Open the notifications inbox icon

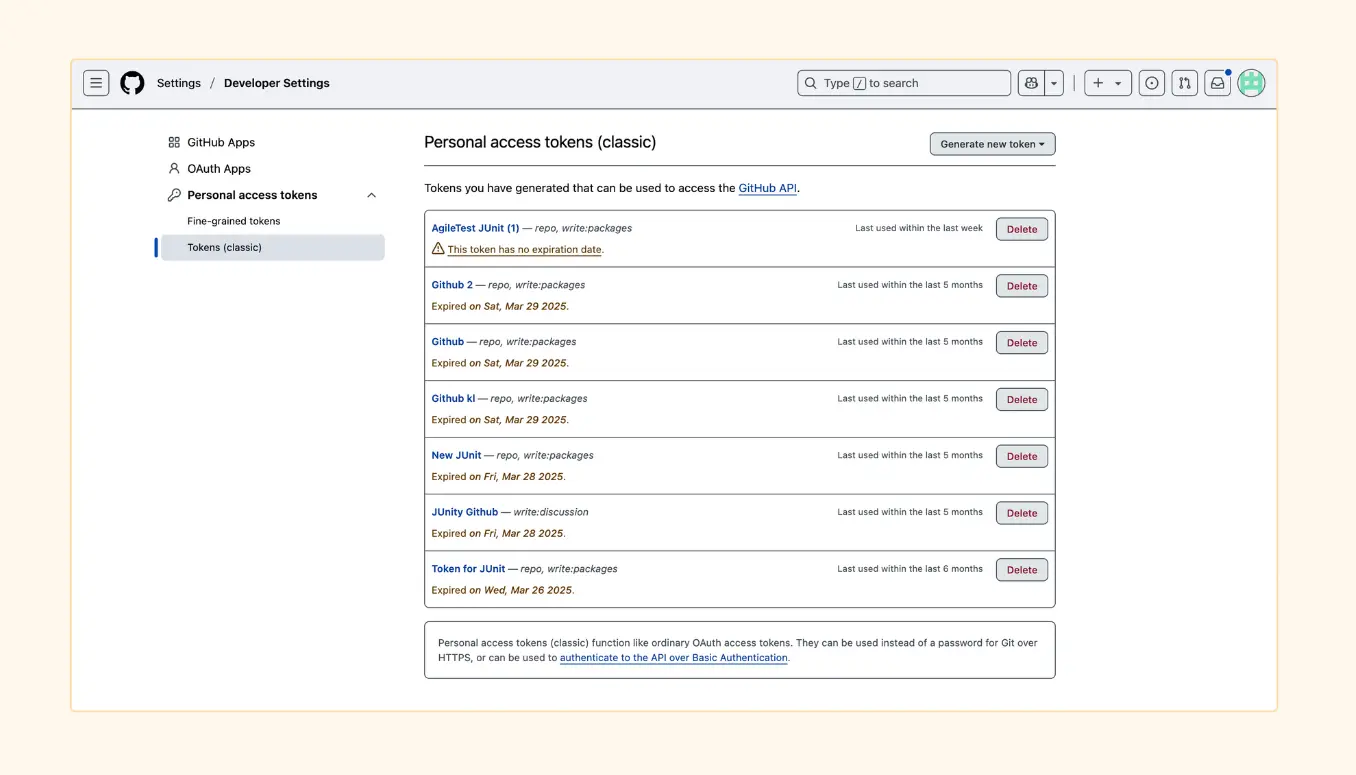[x=1217, y=83]
